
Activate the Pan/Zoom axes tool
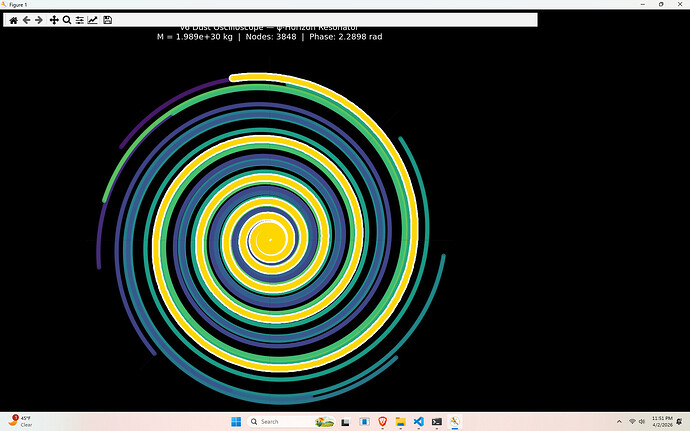[x=54, y=20]
